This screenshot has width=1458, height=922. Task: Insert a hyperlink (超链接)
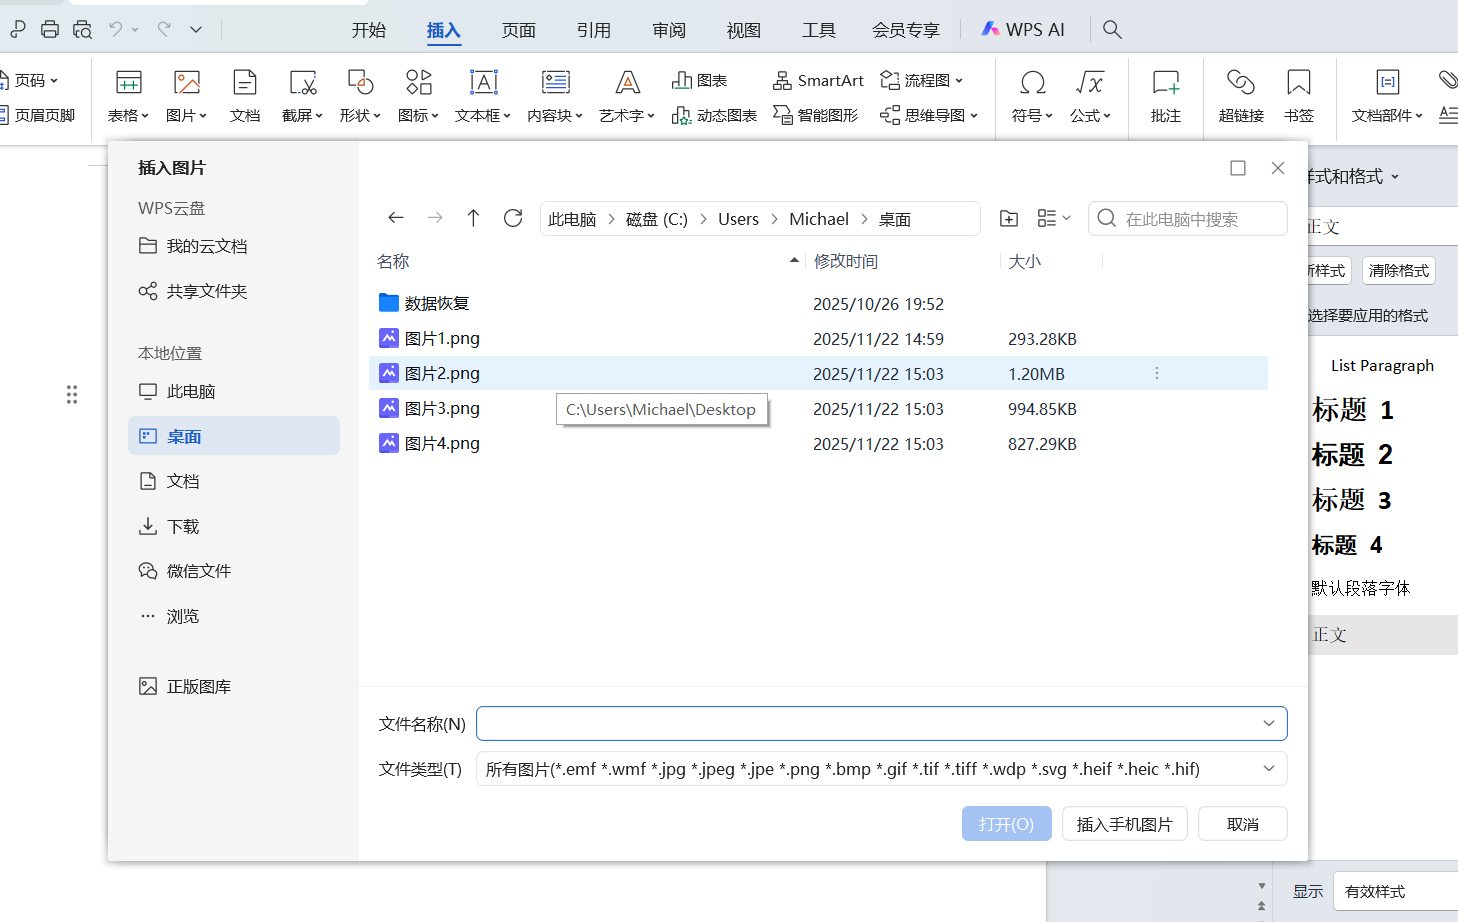coord(1241,96)
